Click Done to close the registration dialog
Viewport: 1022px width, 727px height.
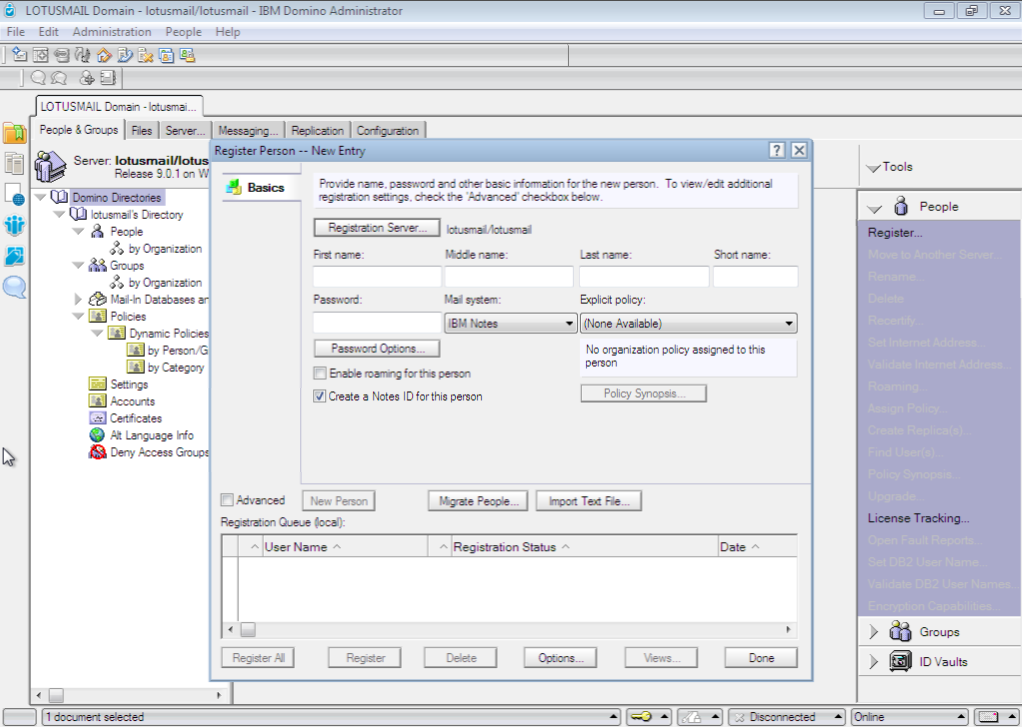pyautogui.click(x=761, y=658)
